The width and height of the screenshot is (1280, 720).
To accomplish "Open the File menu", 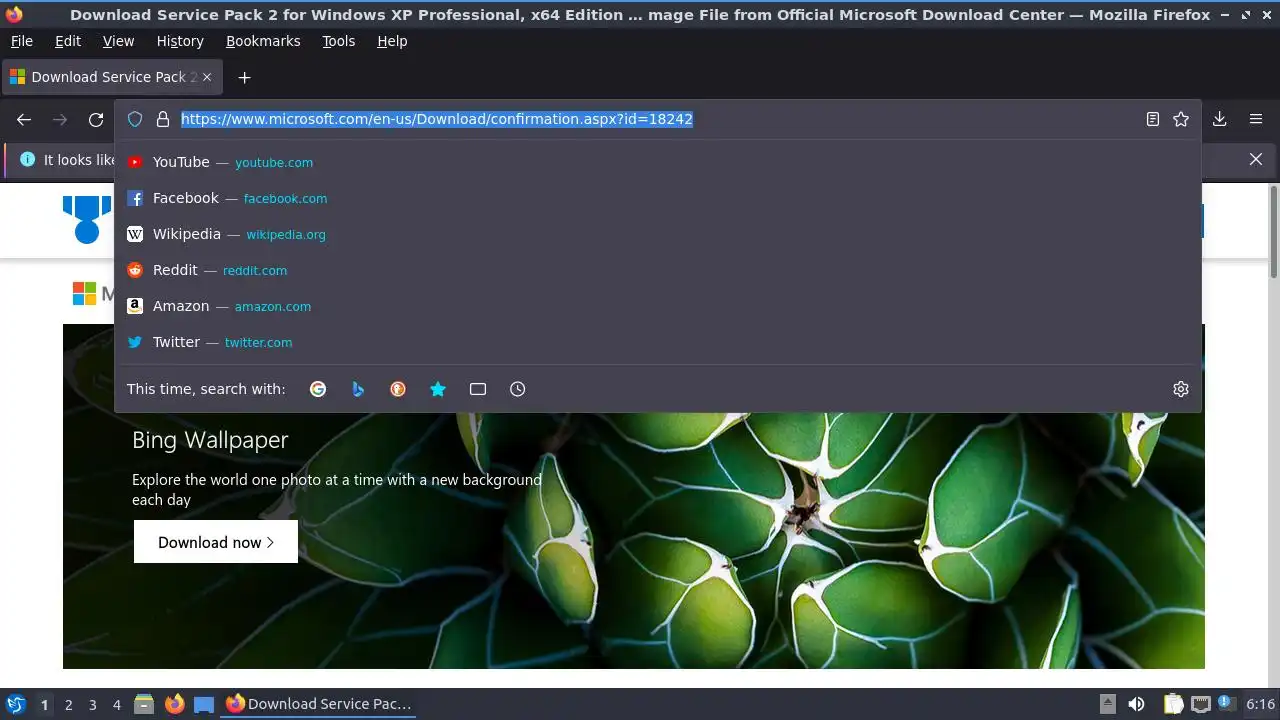I will click(21, 41).
